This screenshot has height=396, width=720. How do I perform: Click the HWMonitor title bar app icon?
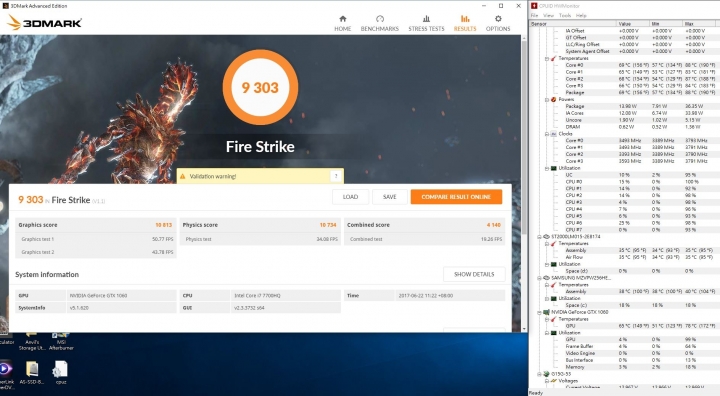(534, 6)
